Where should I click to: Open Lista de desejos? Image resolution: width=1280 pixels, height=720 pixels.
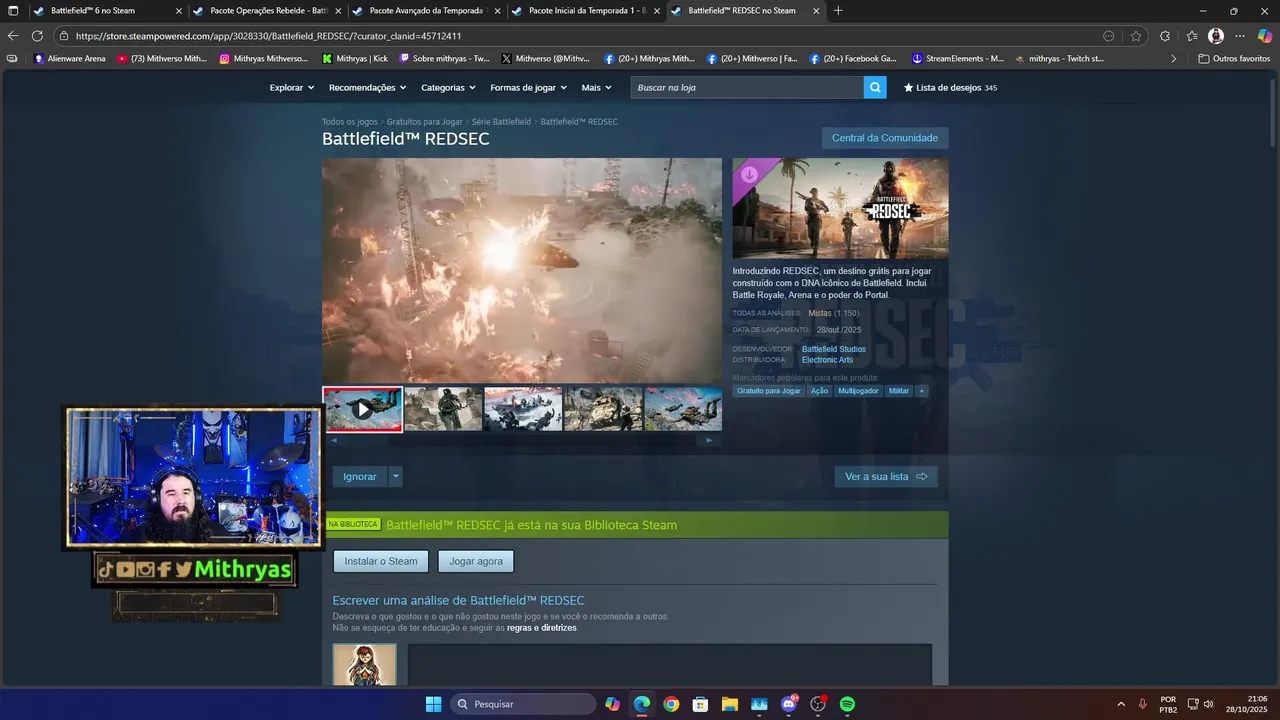(x=950, y=88)
